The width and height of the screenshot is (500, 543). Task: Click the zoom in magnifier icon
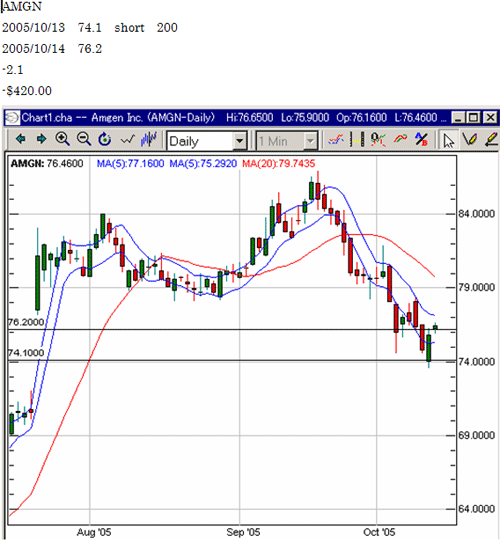(63, 139)
